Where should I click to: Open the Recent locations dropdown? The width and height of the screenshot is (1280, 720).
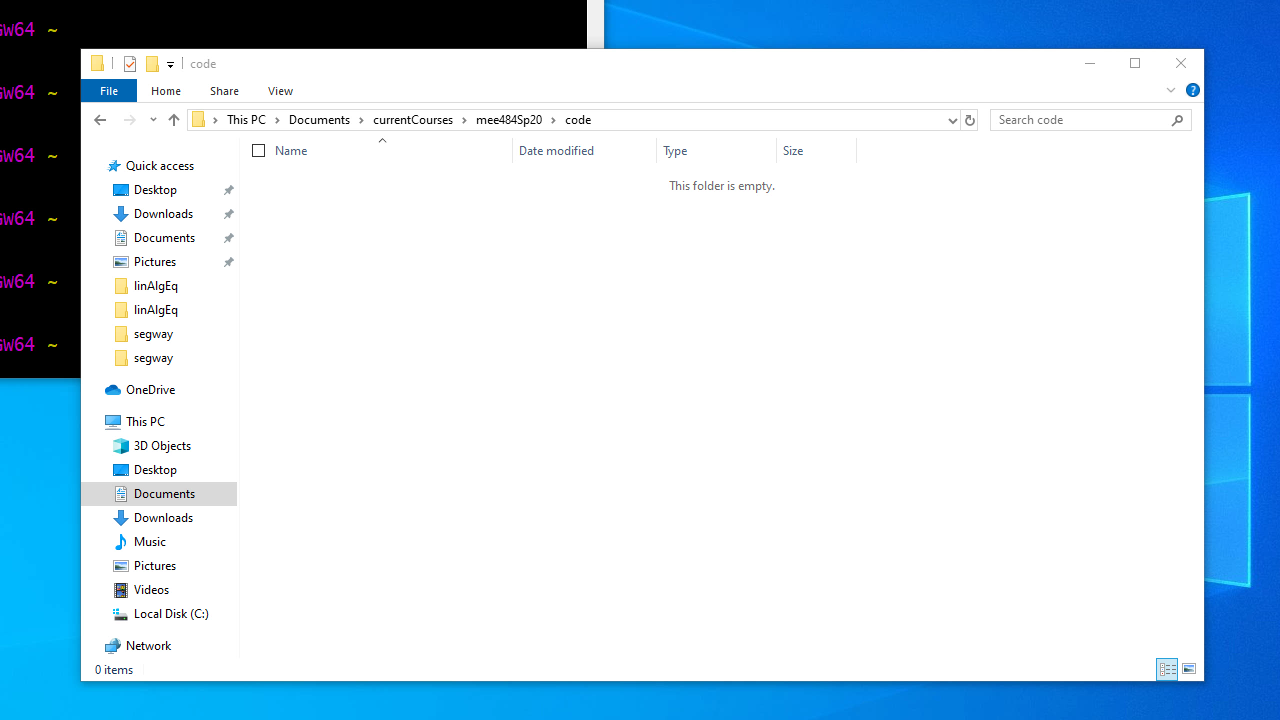click(153, 120)
